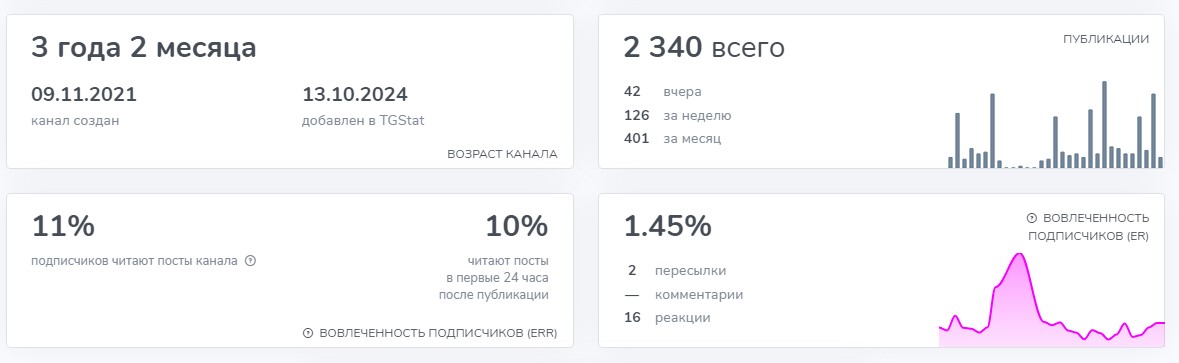The height and width of the screenshot is (363, 1179).
Task: Select the 2 340 всего publications total
Action: 704,48
